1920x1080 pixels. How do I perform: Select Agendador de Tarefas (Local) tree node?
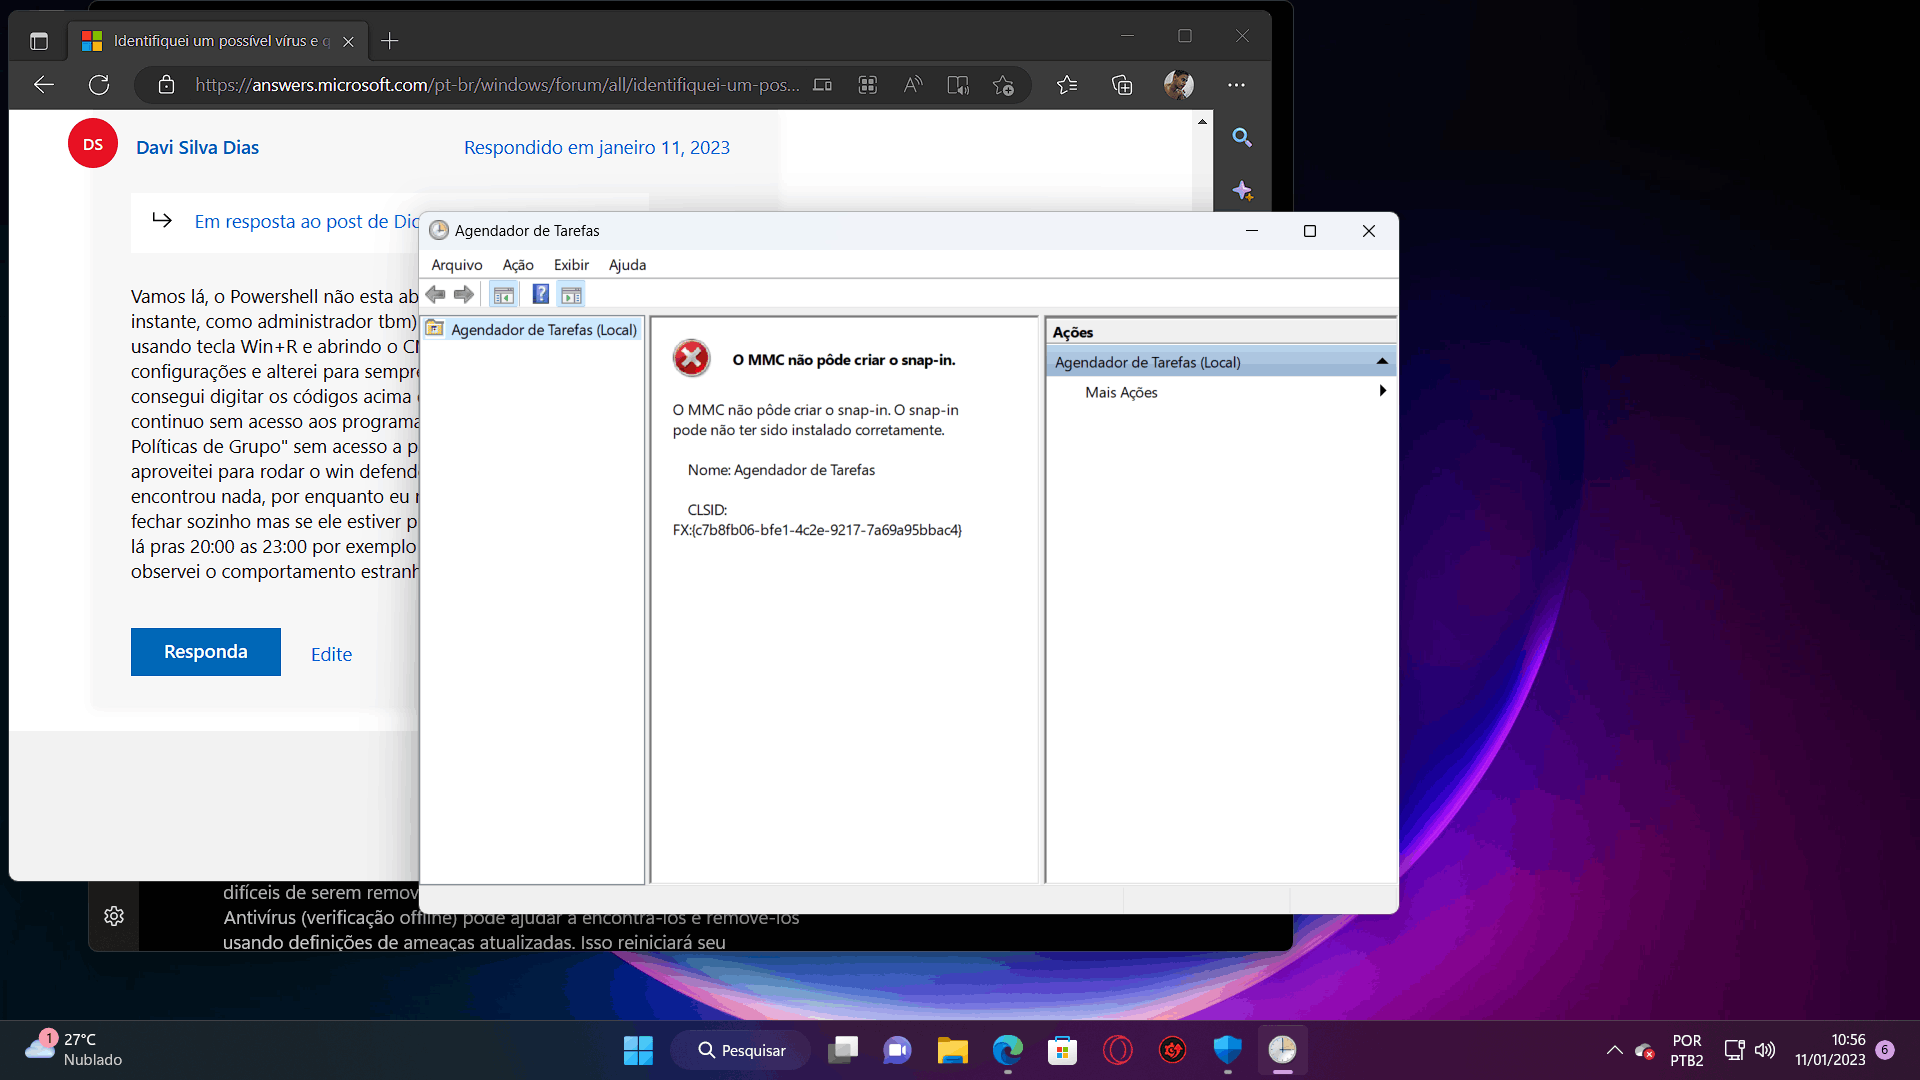532,329
